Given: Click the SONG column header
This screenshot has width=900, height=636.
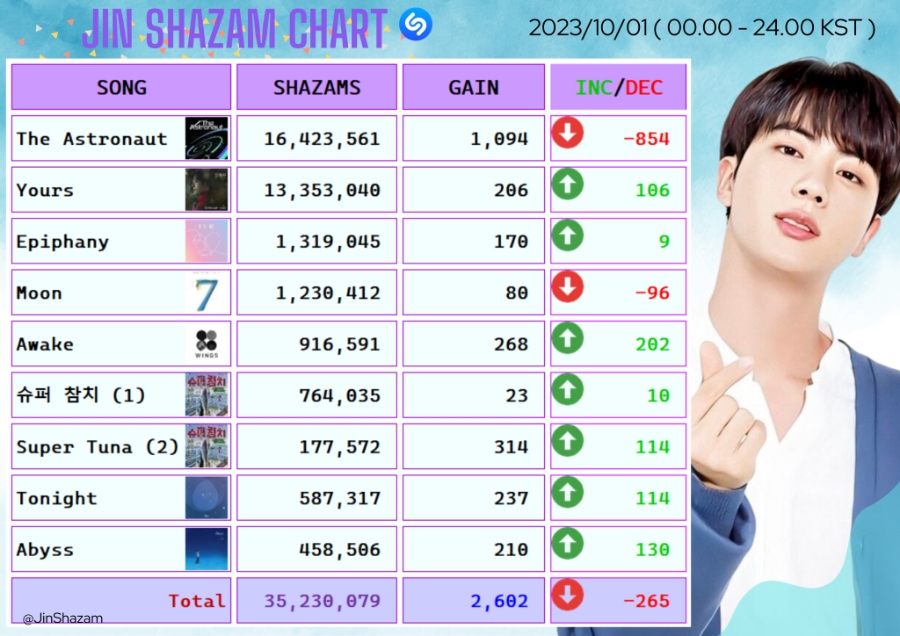Looking at the screenshot, I should (x=121, y=87).
